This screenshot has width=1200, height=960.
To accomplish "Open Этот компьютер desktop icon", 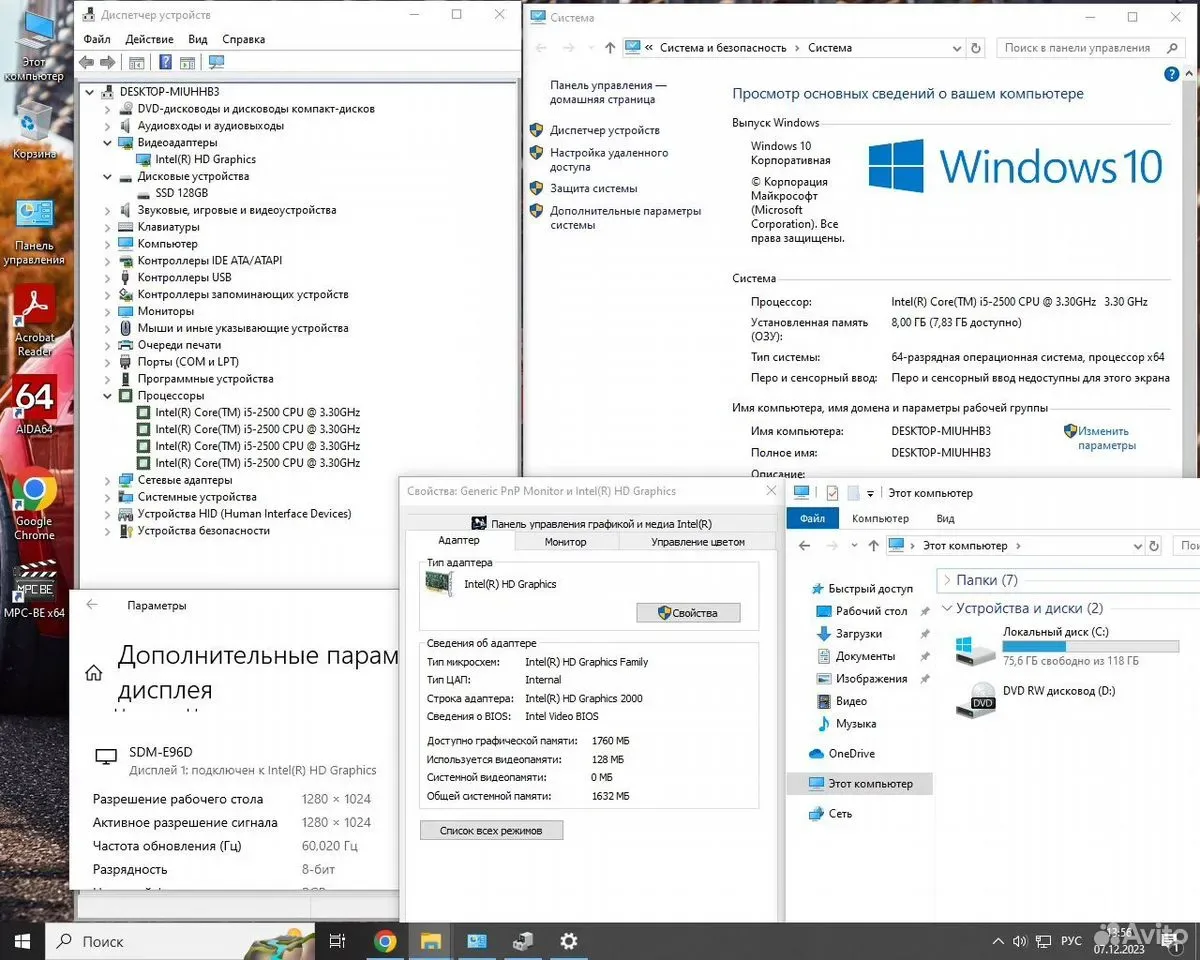I will pyautogui.click(x=34, y=45).
